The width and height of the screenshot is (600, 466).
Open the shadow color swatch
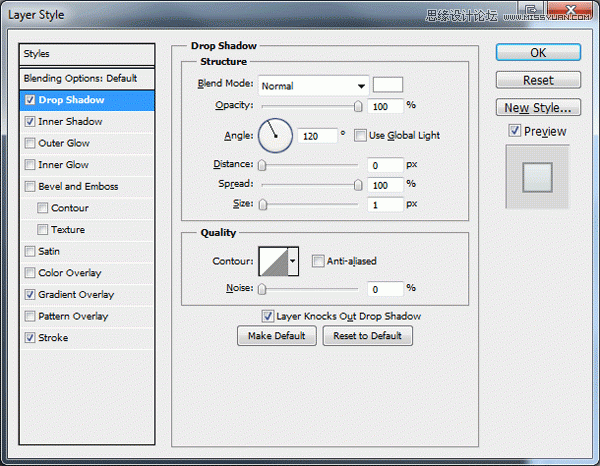(x=388, y=85)
